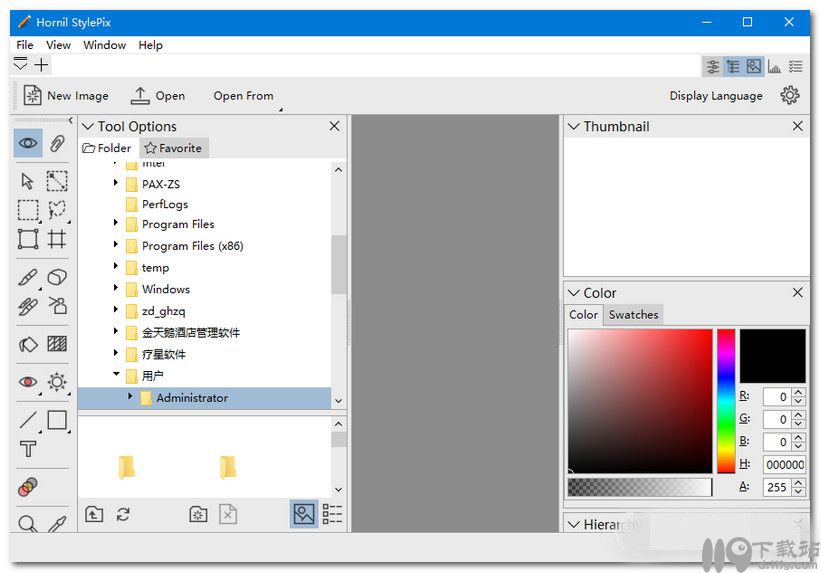Viewport: 821px width, 573px height.
Task: Click the Open From button
Action: point(243,96)
